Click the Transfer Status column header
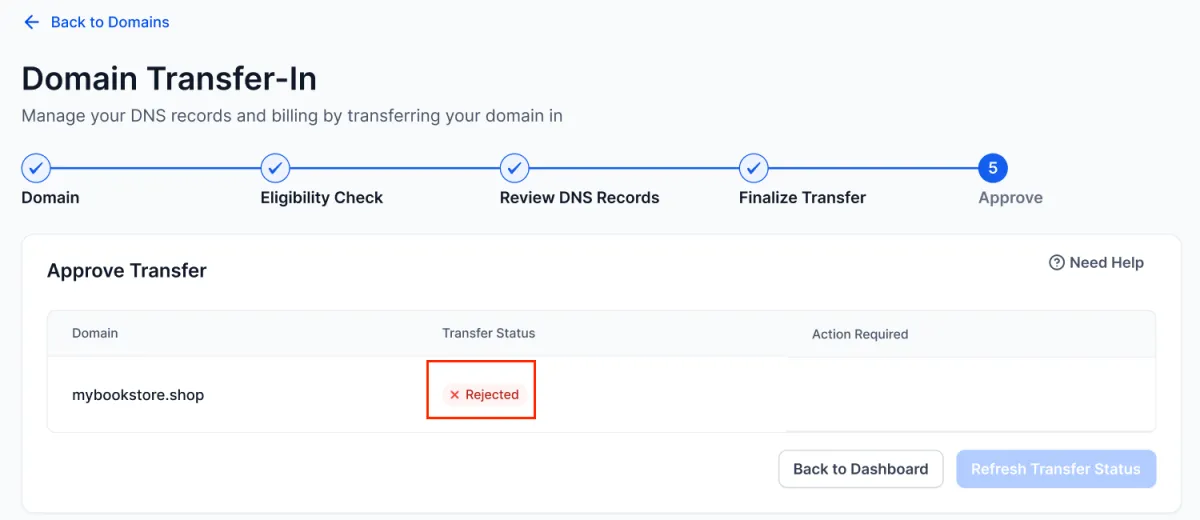Viewport: 1200px width, 520px height. [489, 333]
